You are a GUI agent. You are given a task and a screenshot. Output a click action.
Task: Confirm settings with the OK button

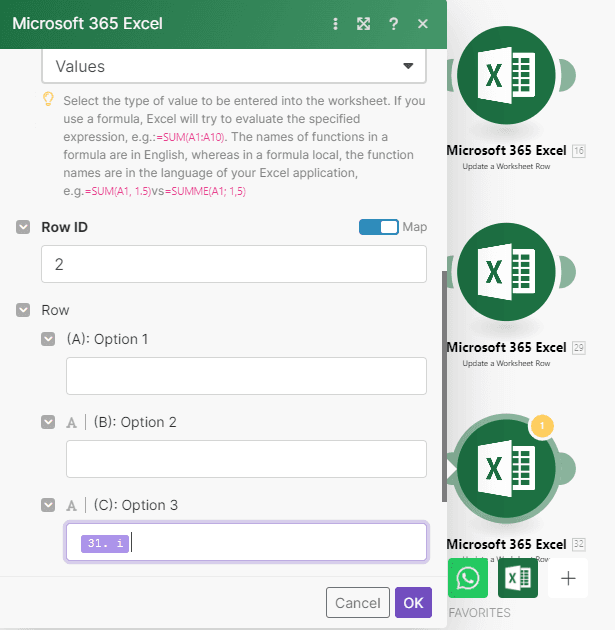[413, 603]
